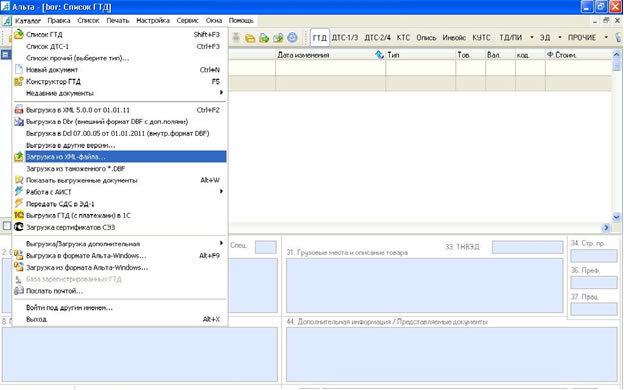
Task: Click the Новый документ page icon
Action: click(19, 69)
